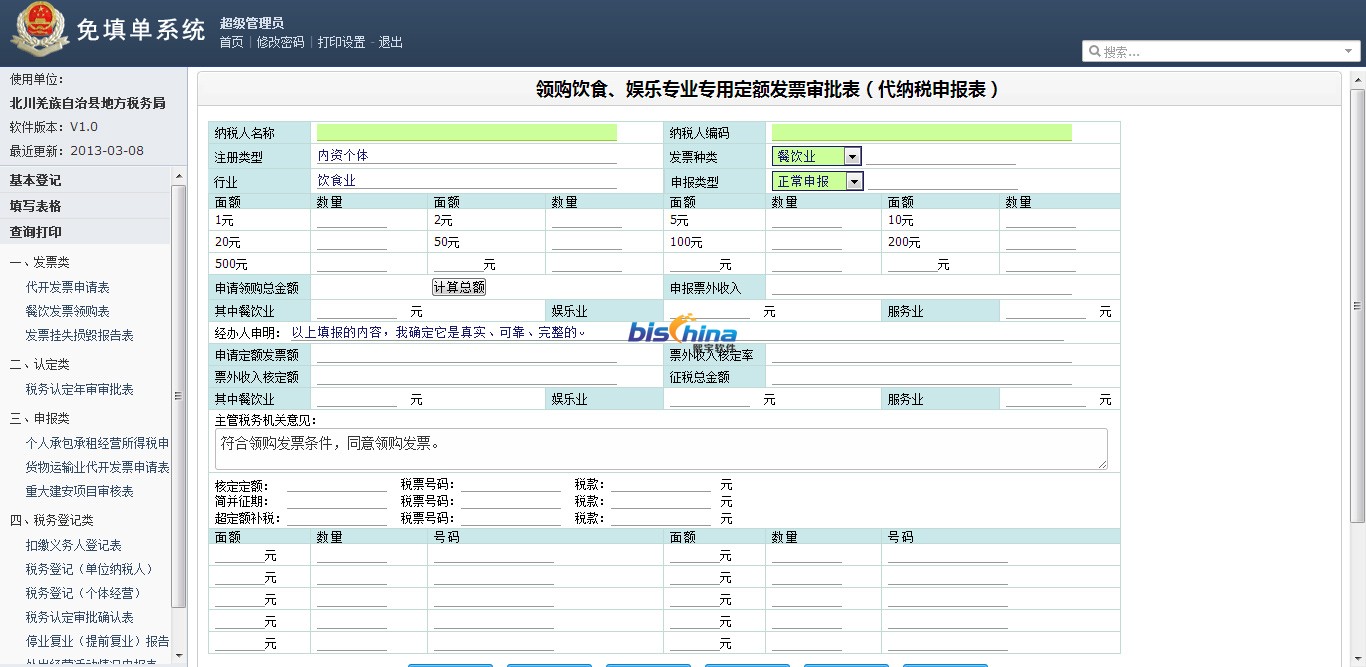The image size is (1366, 667).
Task: Click the 1元 quantity input
Action: pos(352,220)
